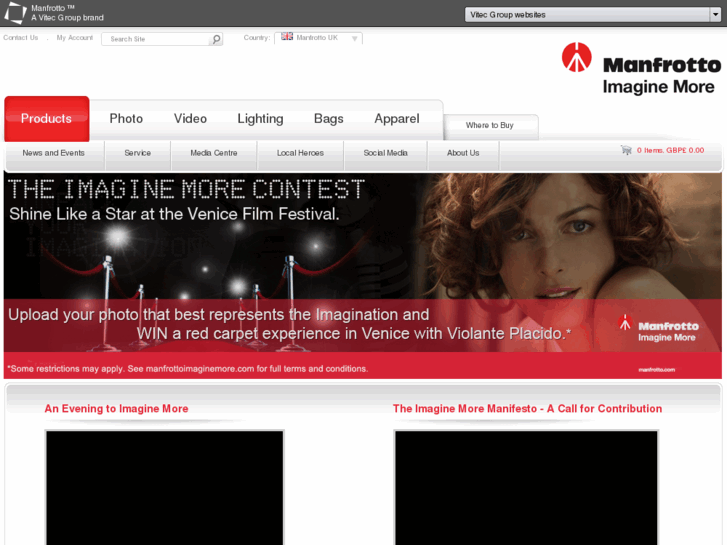The image size is (727, 545).
Task: Open the Lighting tab
Action: [x=260, y=119]
